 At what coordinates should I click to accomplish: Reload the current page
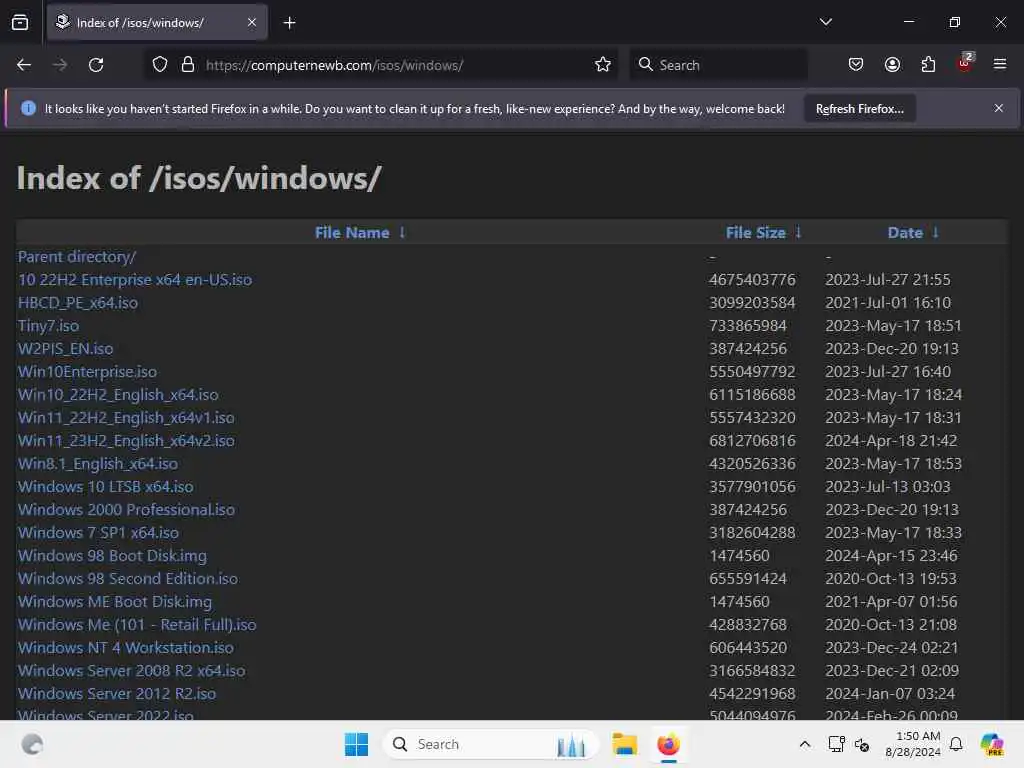coord(96,65)
